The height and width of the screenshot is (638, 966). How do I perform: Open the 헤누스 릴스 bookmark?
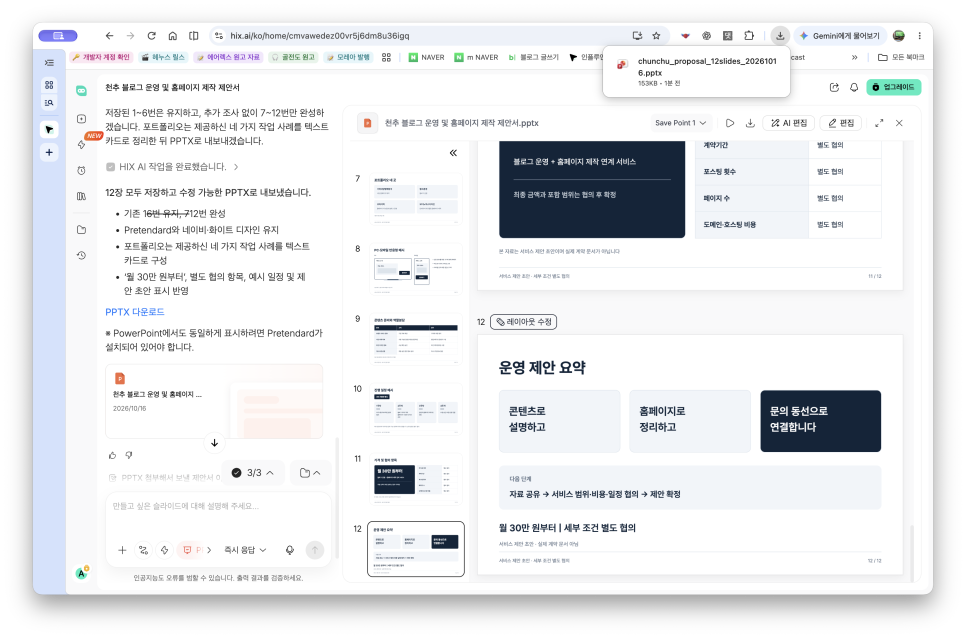click(x=163, y=57)
